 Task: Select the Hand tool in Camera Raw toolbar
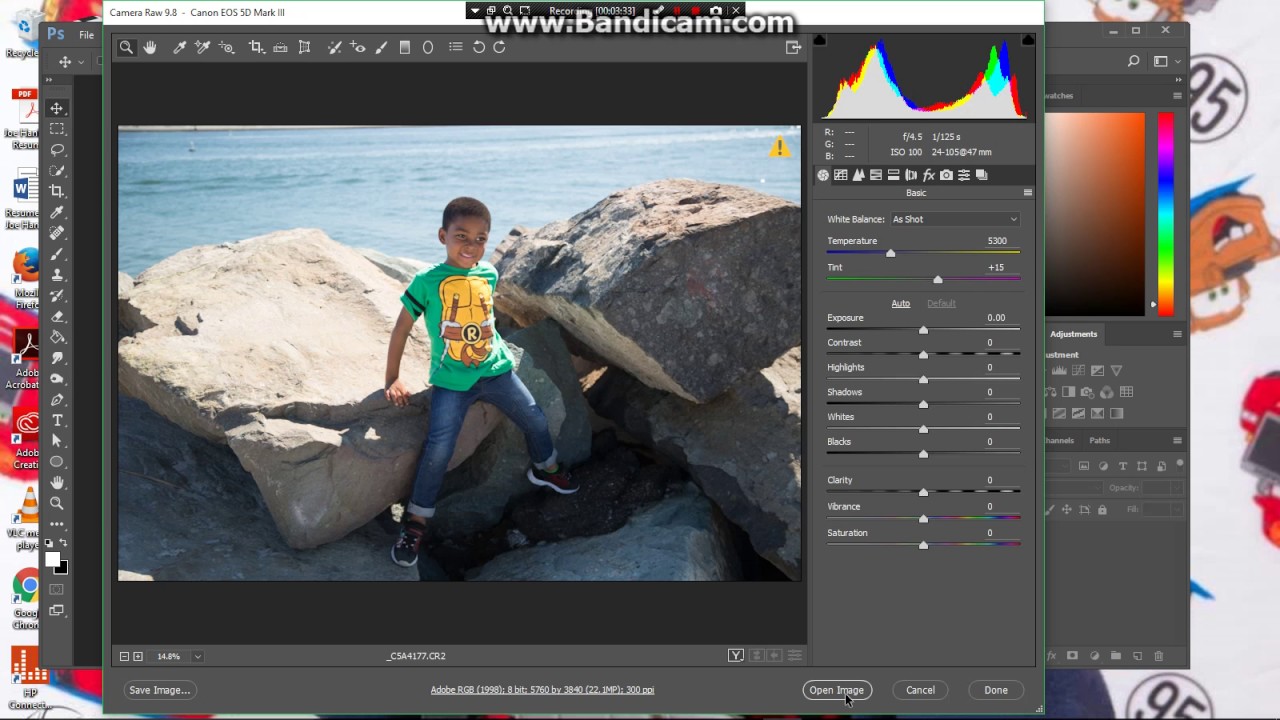click(150, 47)
